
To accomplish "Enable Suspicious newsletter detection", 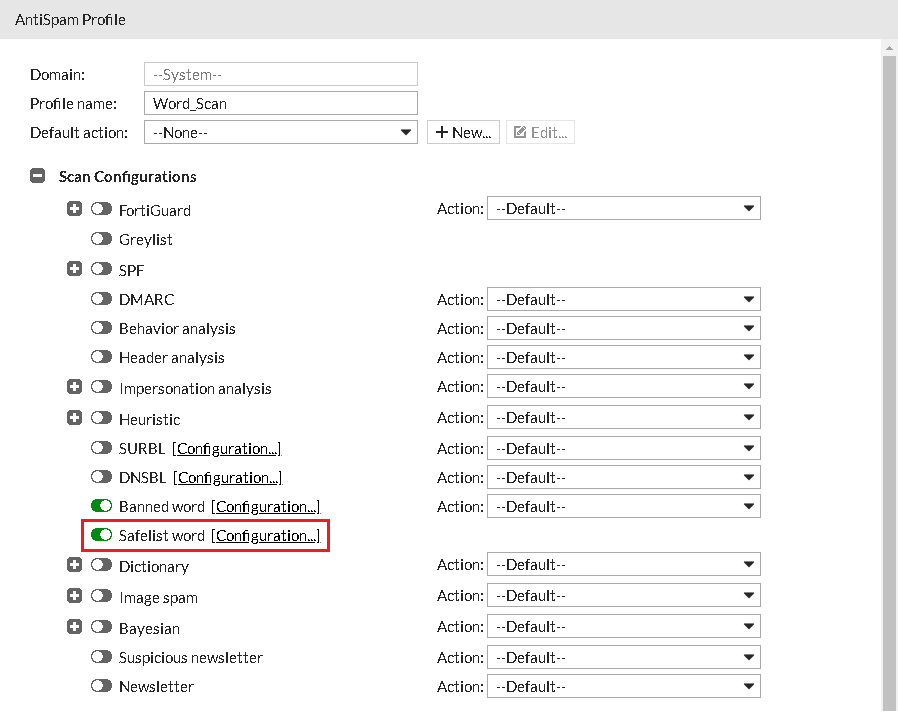I will [x=101, y=657].
